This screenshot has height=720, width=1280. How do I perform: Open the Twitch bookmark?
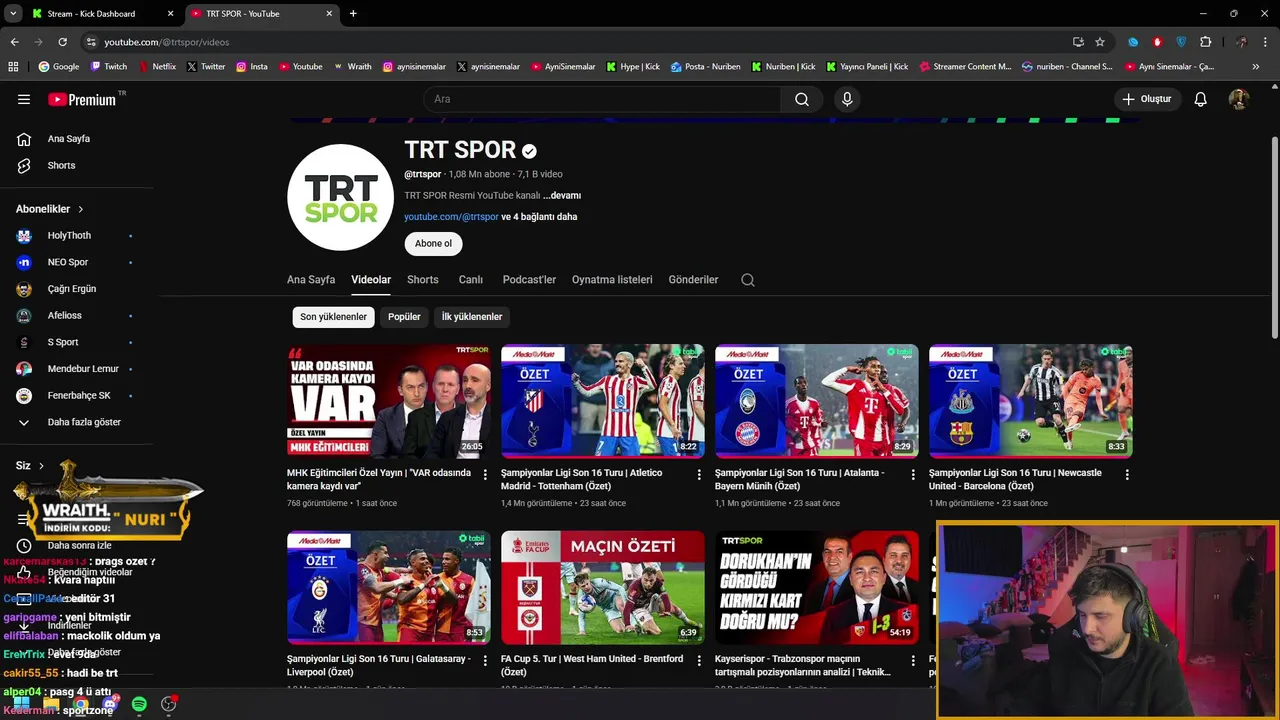[x=109, y=67]
